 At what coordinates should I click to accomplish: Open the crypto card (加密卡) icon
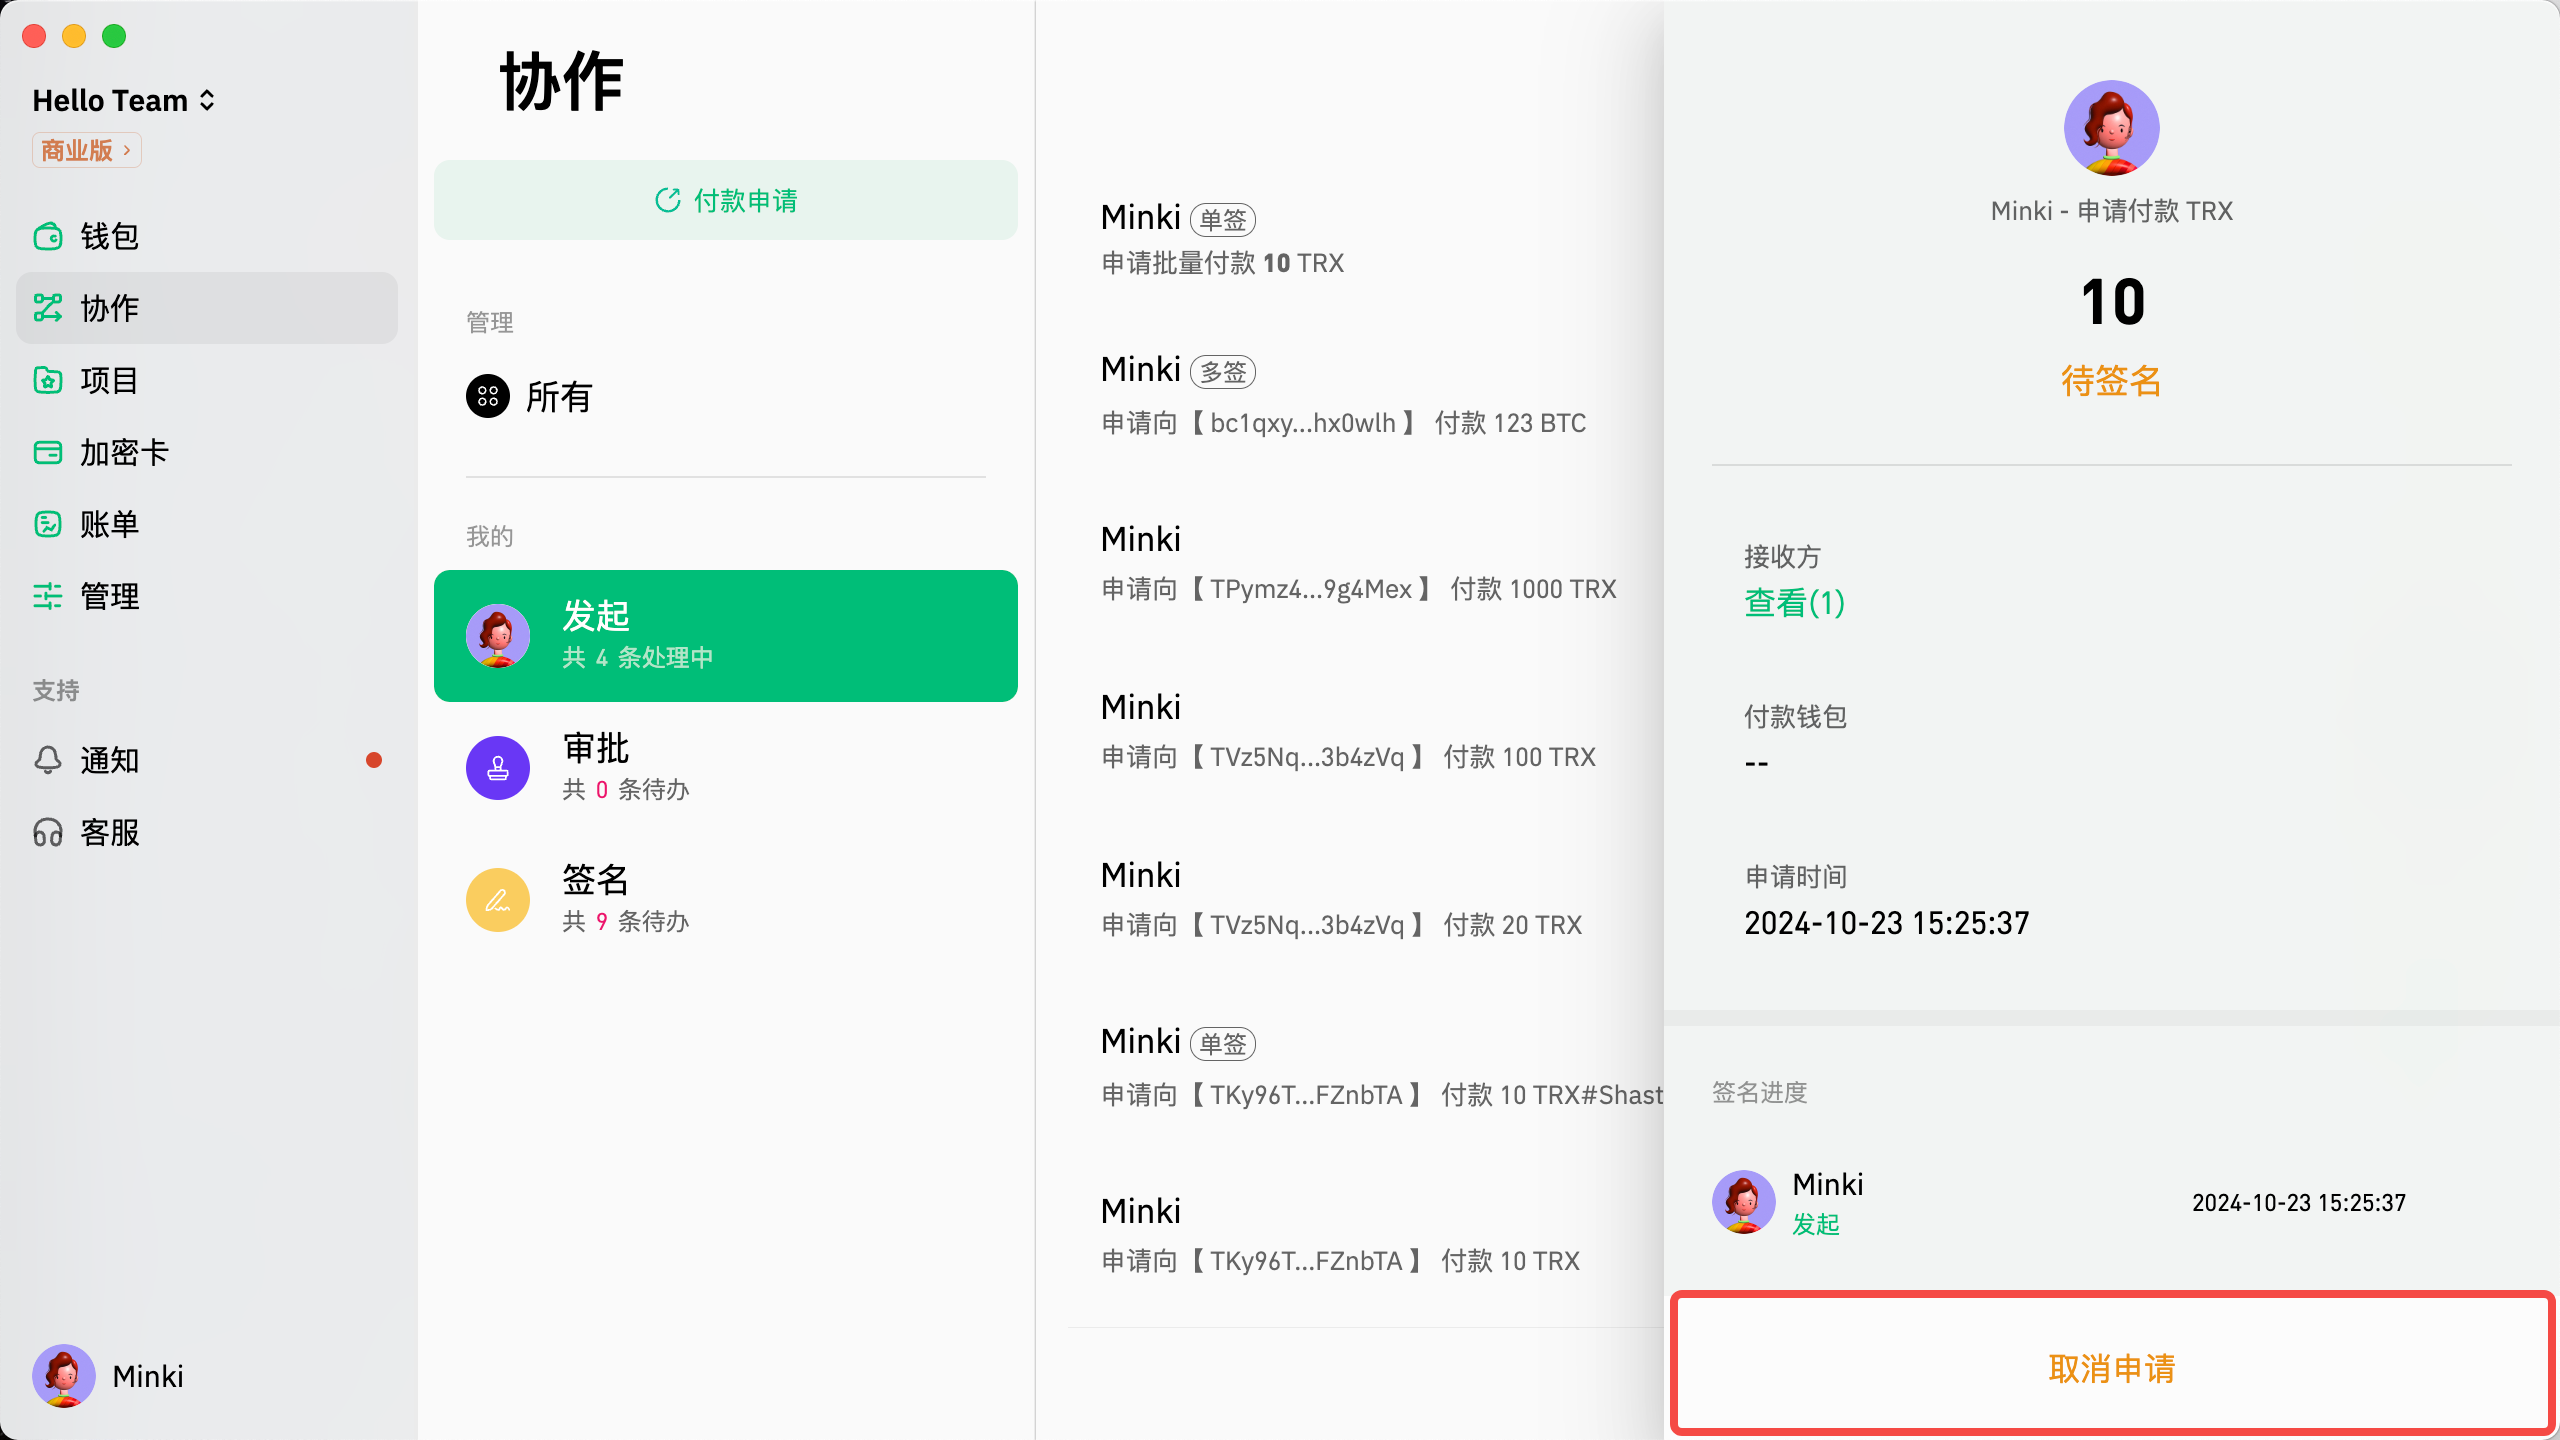pyautogui.click(x=48, y=452)
